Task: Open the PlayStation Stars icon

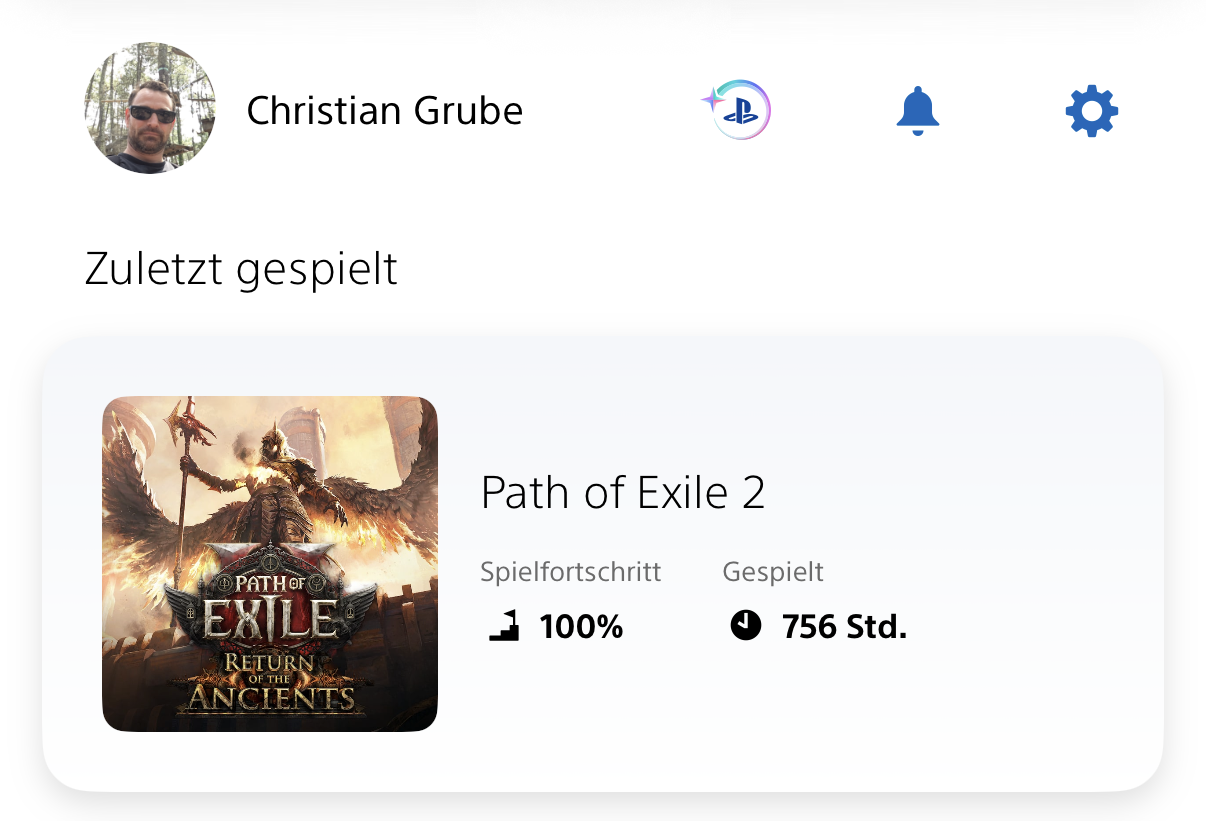Action: coord(737,109)
